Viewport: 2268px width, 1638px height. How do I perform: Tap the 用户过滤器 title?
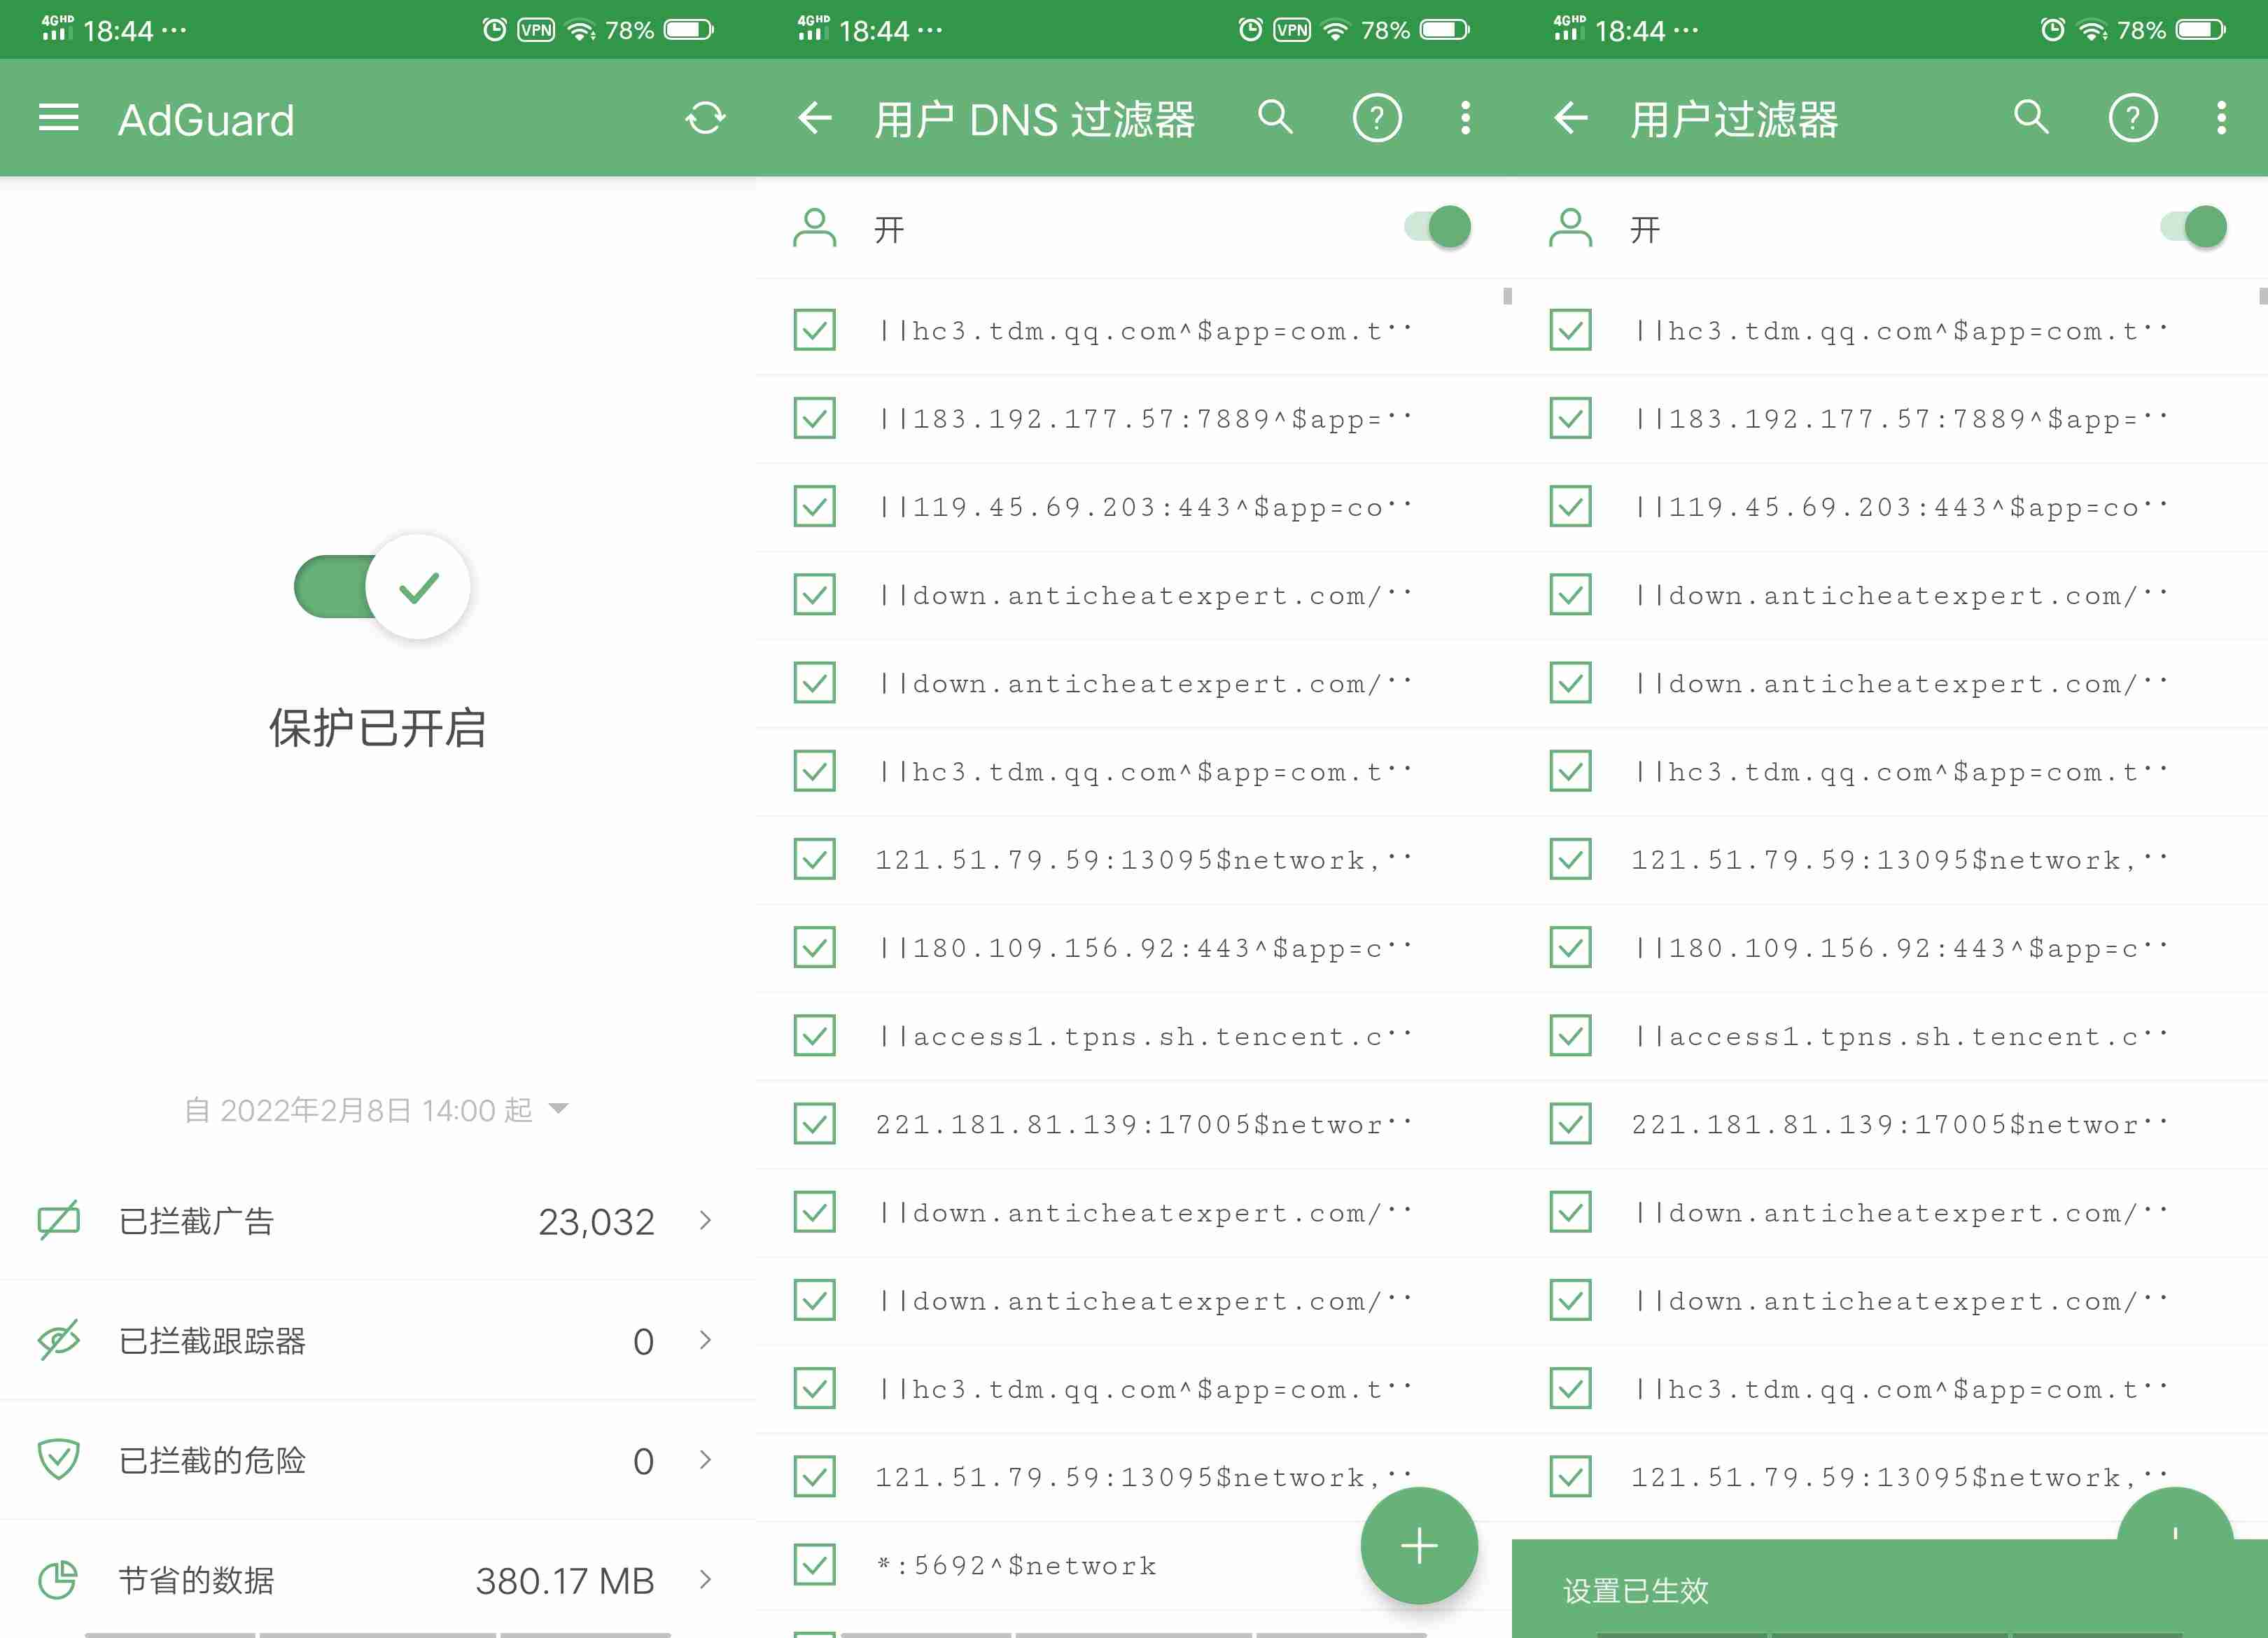1734,119
